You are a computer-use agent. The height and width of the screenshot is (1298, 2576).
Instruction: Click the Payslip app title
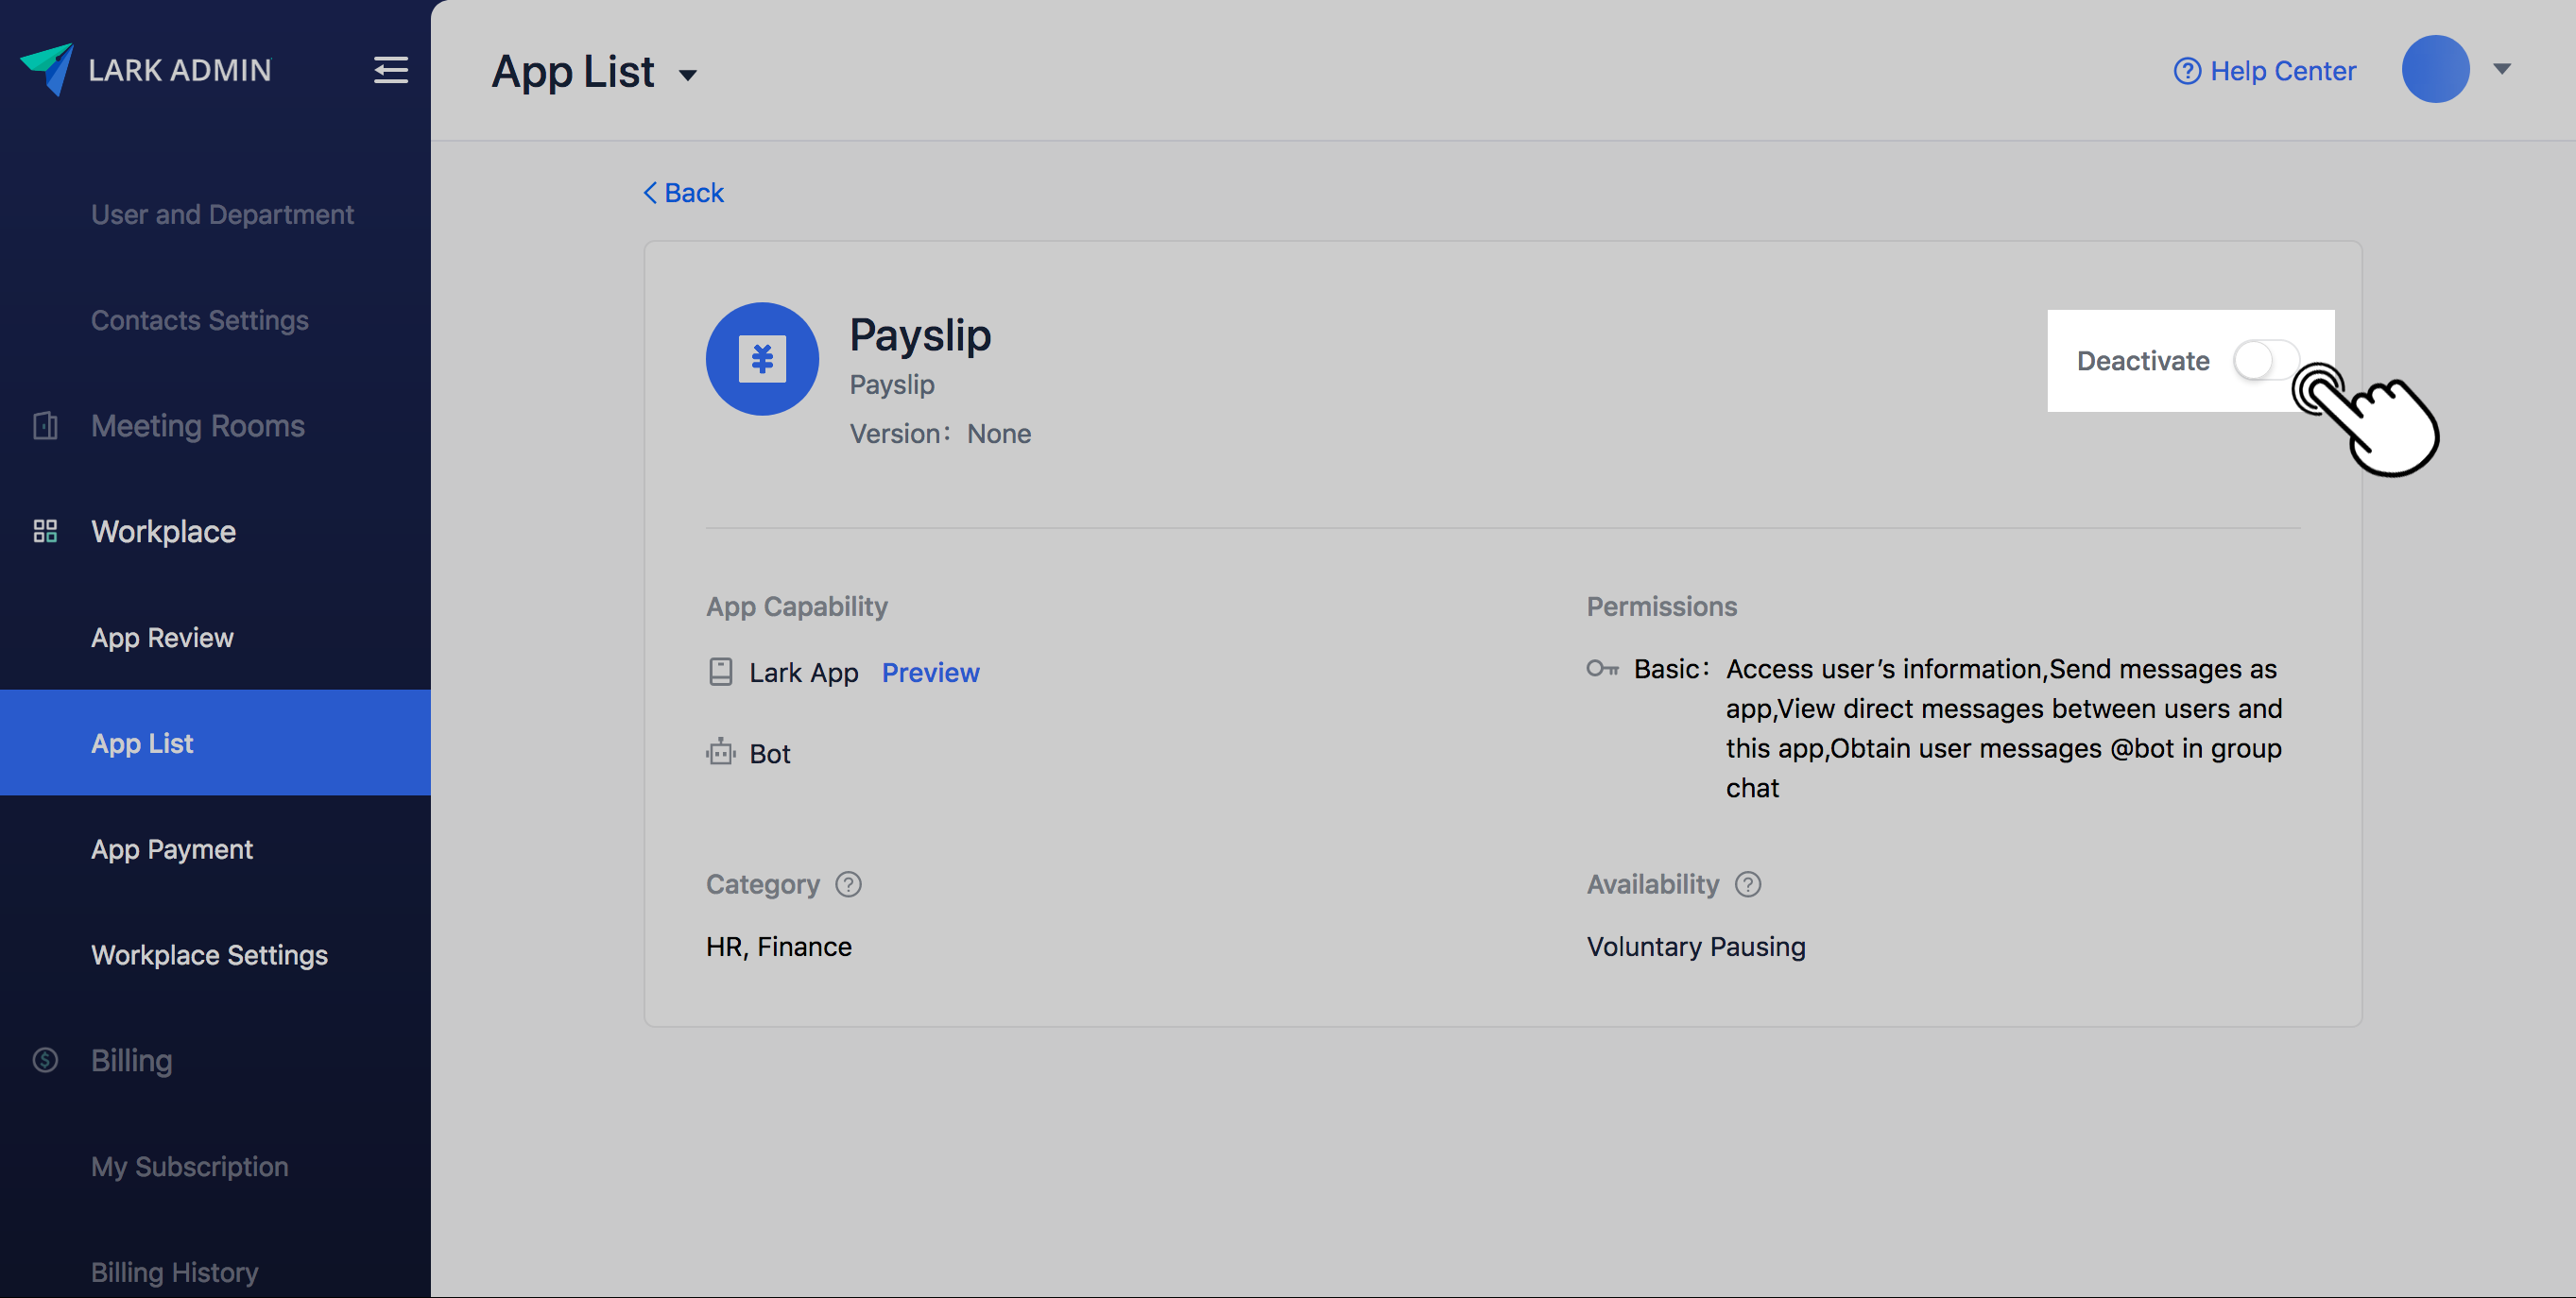coord(920,334)
